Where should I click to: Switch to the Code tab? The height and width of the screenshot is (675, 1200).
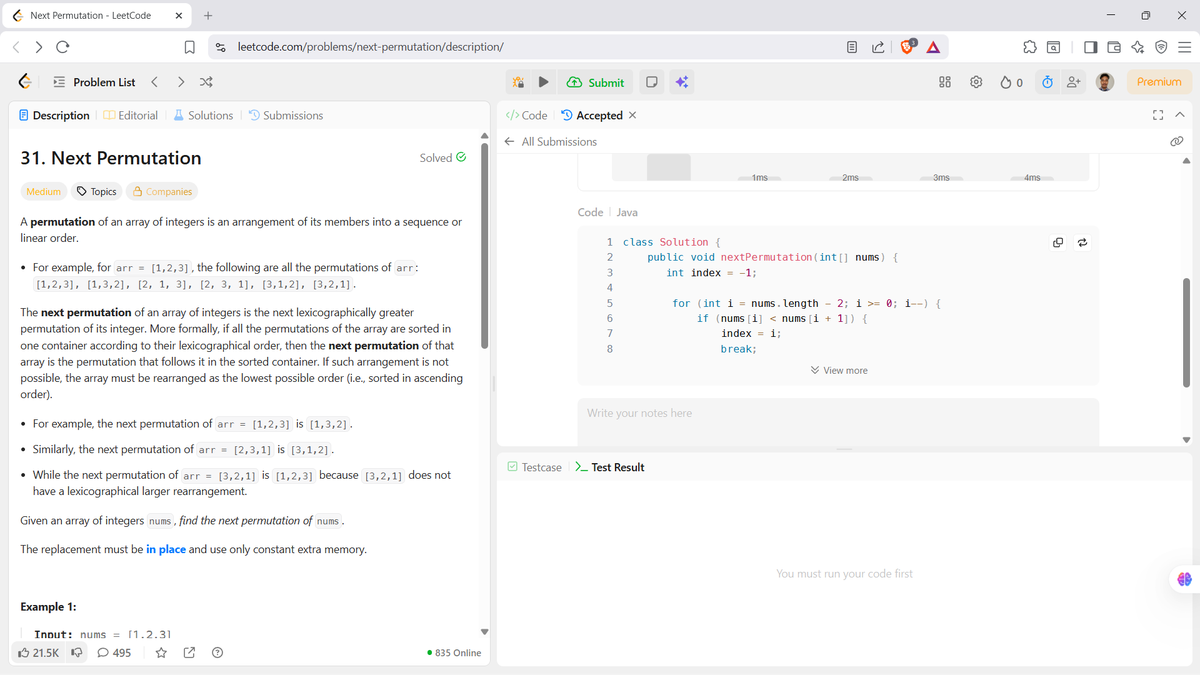tap(526, 116)
